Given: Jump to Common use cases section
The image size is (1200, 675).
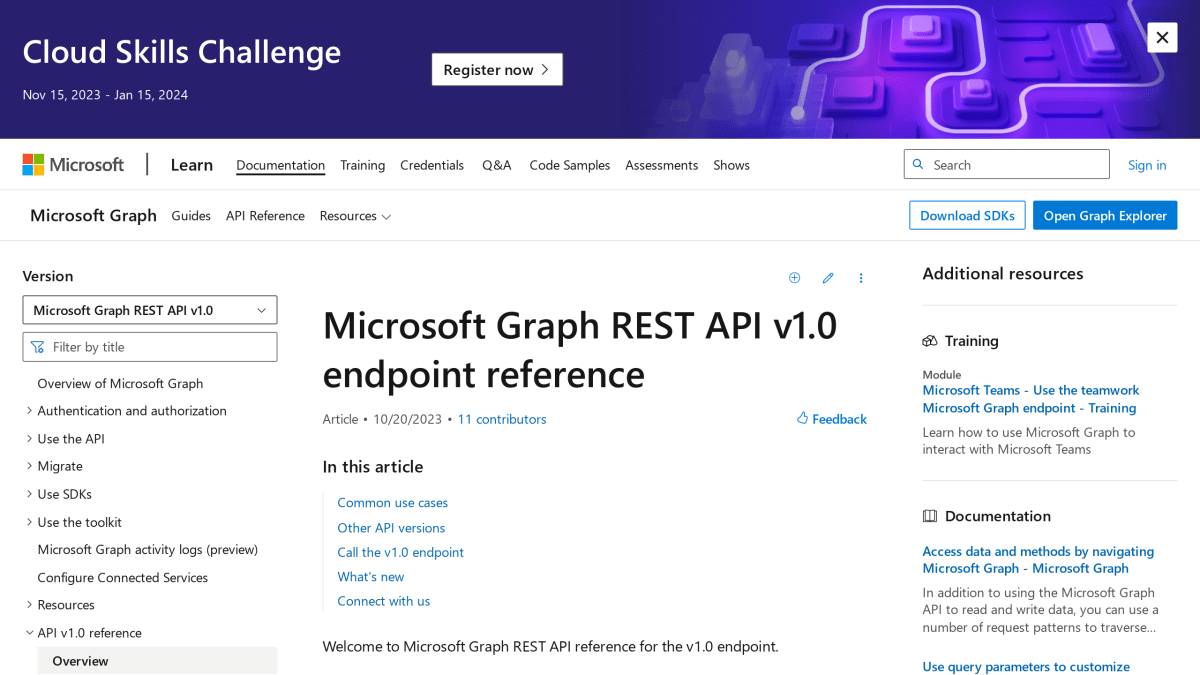Looking at the screenshot, I should pos(392,503).
